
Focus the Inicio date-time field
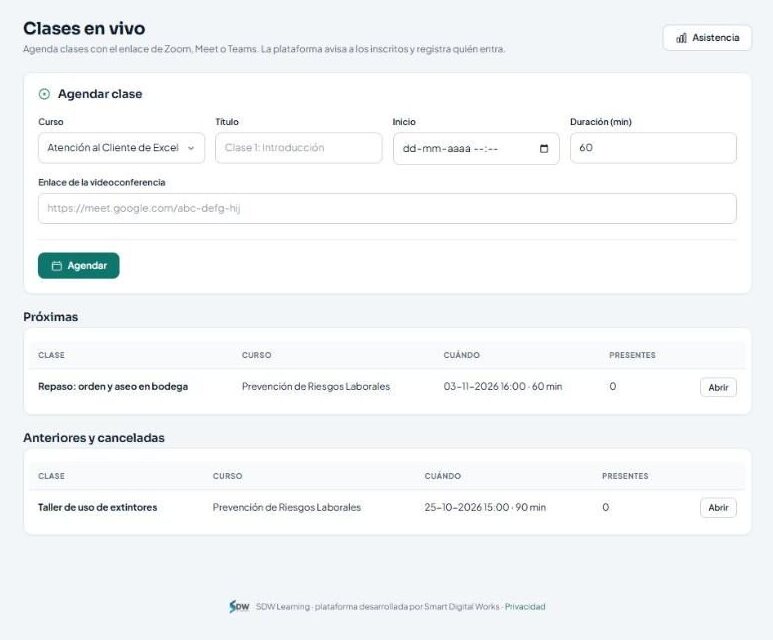click(476, 148)
